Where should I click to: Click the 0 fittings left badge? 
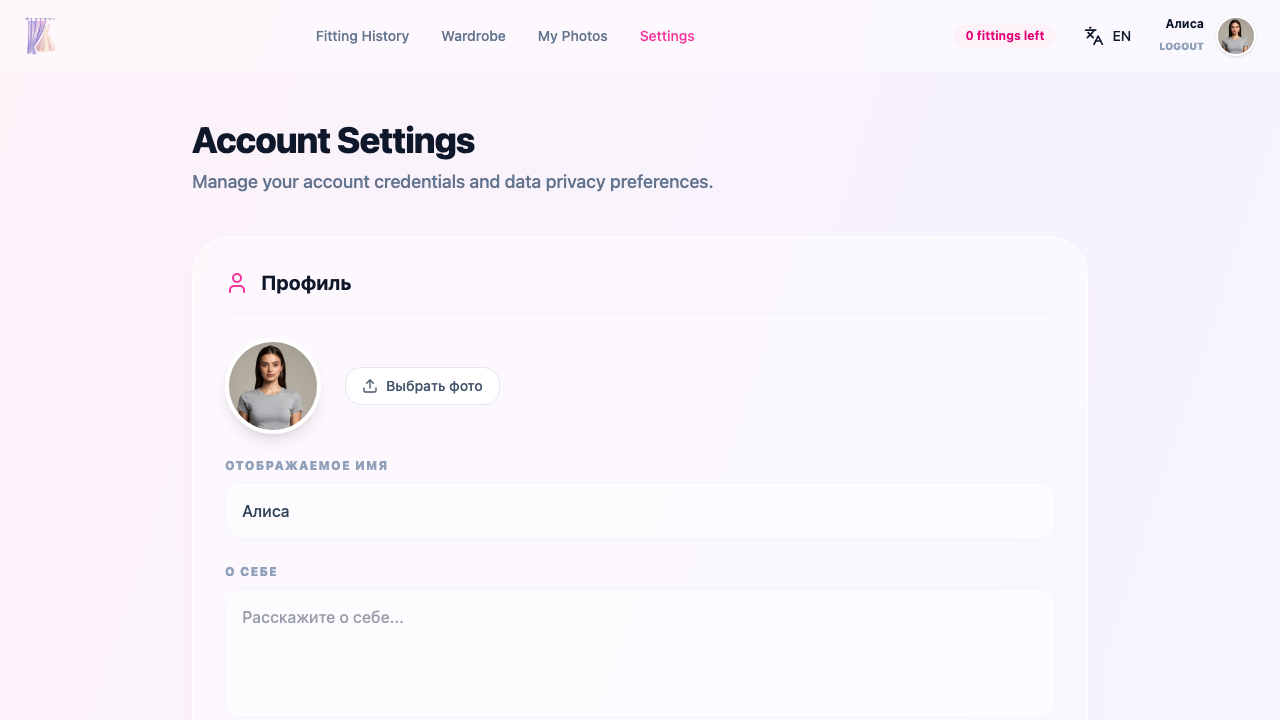pyautogui.click(x=1004, y=35)
